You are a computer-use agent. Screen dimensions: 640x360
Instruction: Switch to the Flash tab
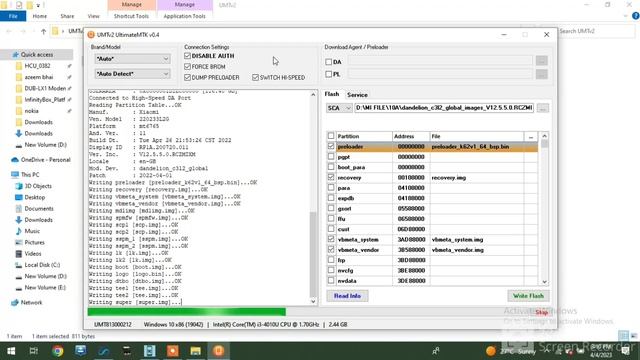[x=332, y=94]
